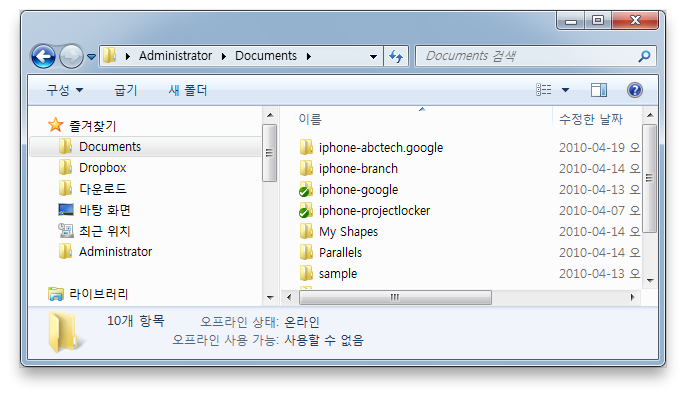Image resolution: width=686 pixels, height=397 pixels.
Task: Click the 라이브러리 library icon
Action: click(x=56, y=294)
